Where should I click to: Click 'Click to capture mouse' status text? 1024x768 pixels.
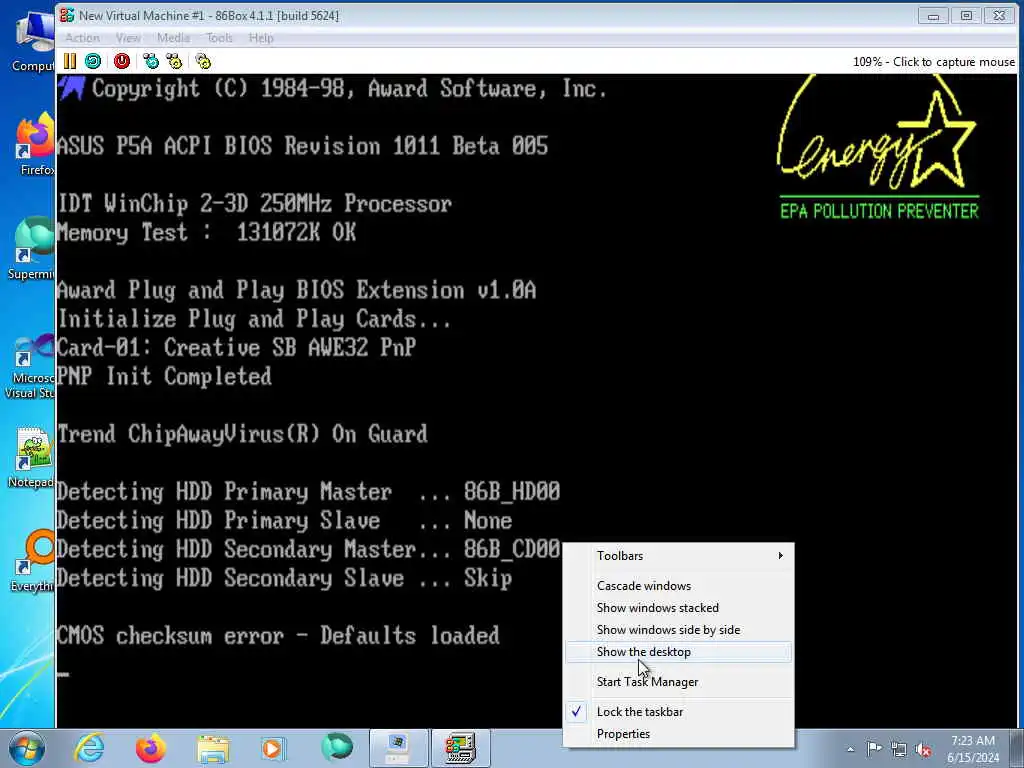coord(953,61)
